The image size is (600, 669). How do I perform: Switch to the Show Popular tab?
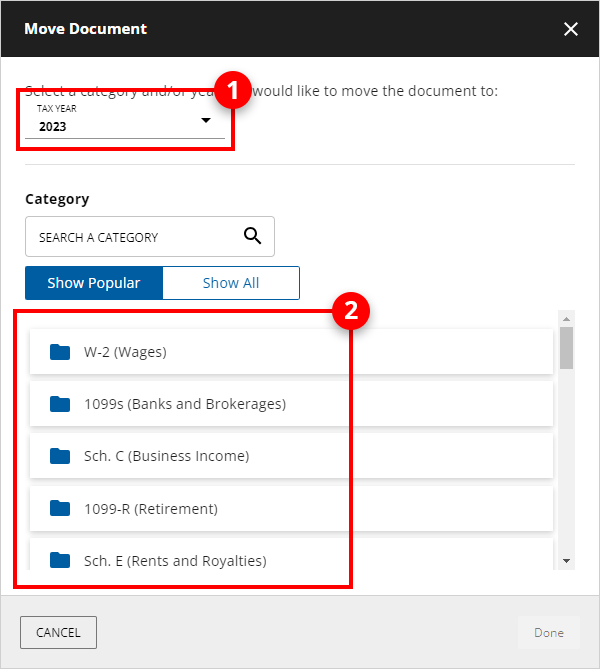[x=94, y=283]
